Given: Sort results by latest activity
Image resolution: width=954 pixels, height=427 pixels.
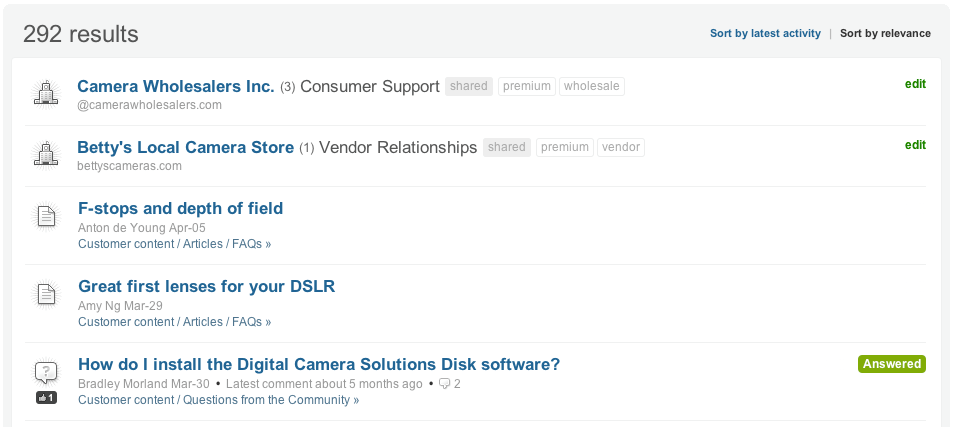Looking at the screenshot, I should tap(765, 33).
